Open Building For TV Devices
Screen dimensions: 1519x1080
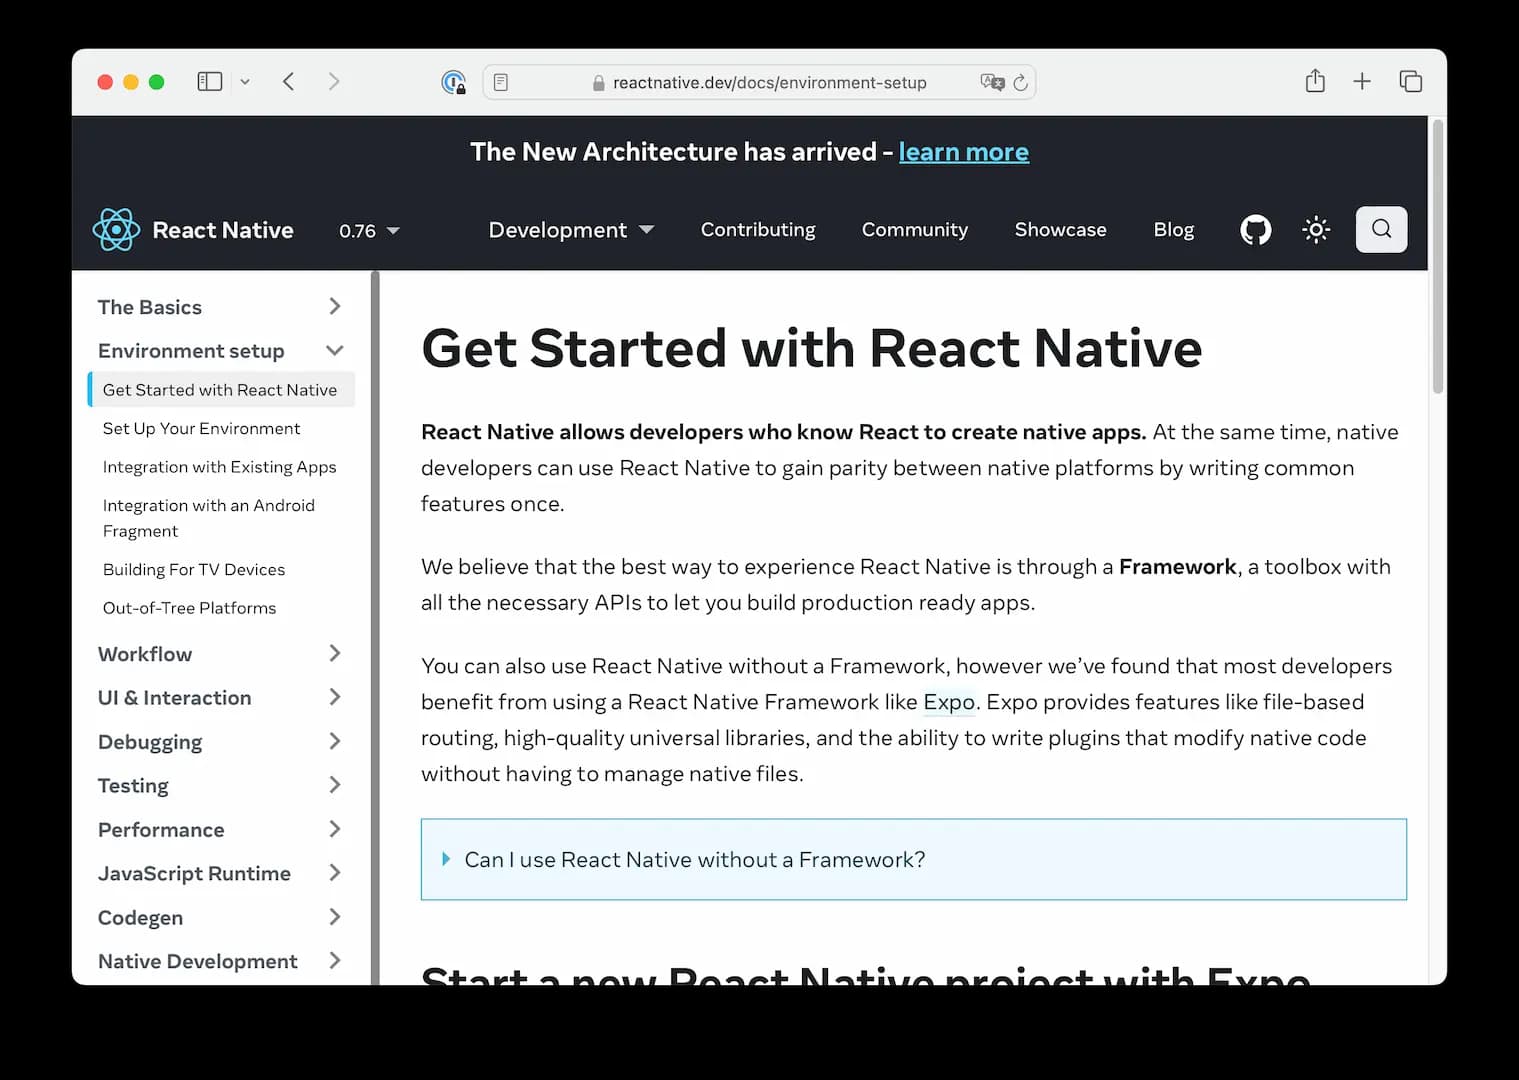[x=194, y=569]
